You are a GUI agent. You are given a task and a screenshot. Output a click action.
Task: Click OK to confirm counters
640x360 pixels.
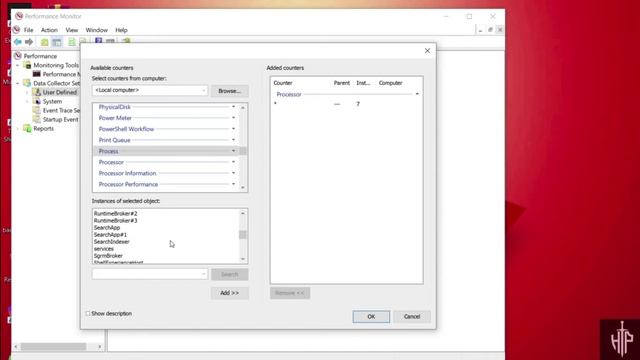coord(371,317)
